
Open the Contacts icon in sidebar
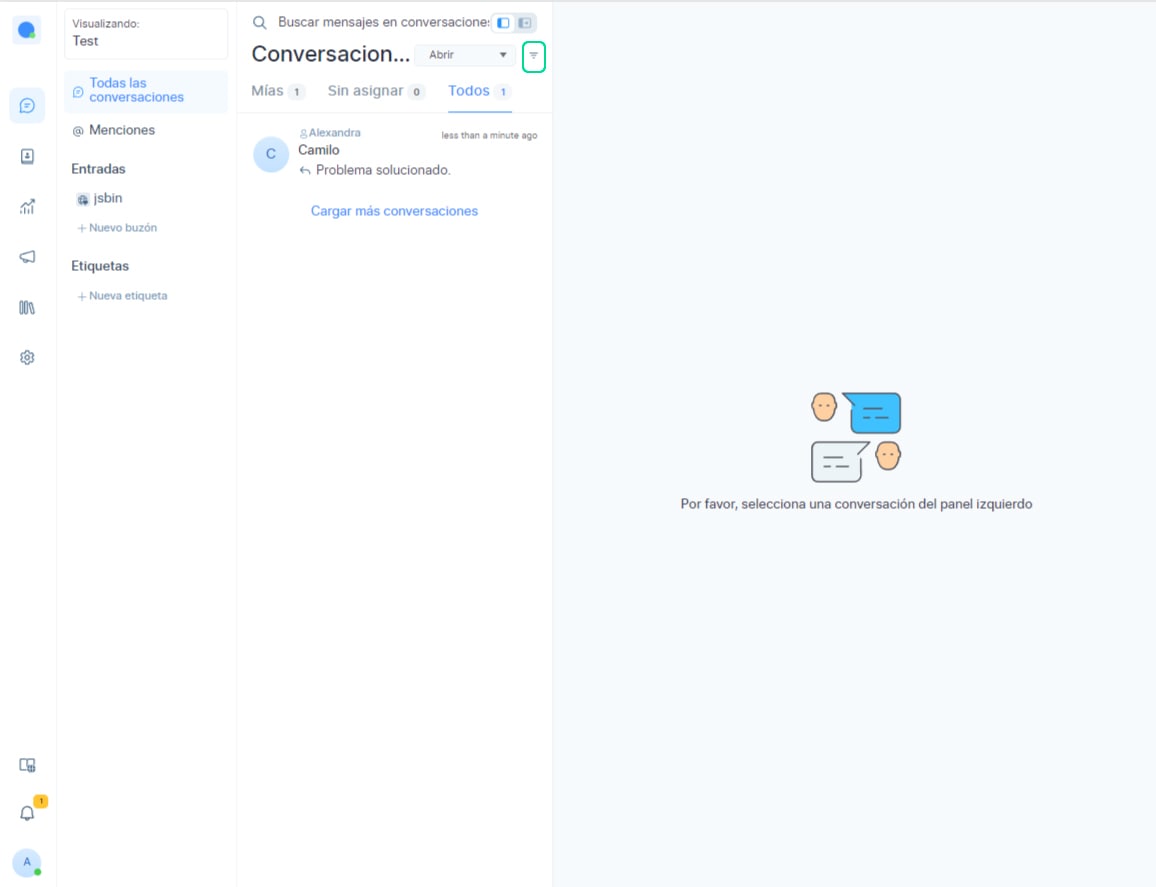pyautogui.click(x=27, y=157)
